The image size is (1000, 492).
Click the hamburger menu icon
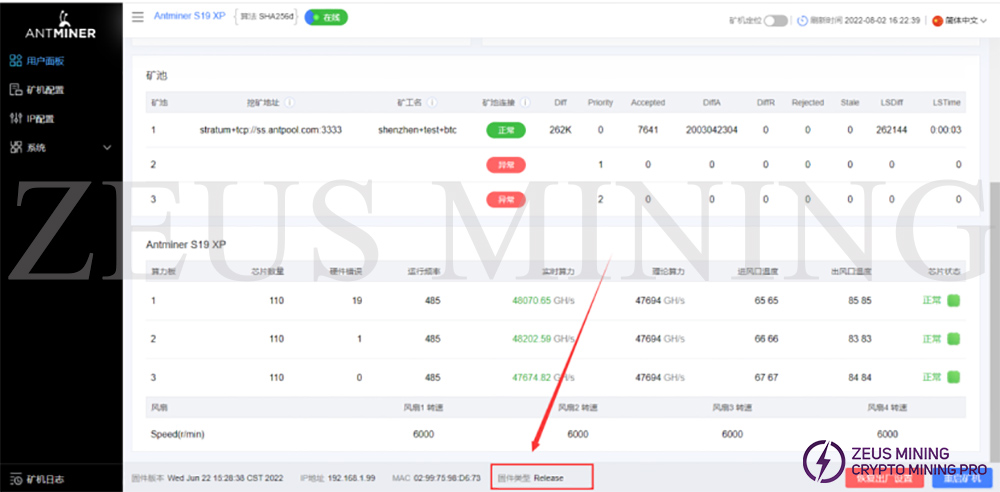[137, 17]
